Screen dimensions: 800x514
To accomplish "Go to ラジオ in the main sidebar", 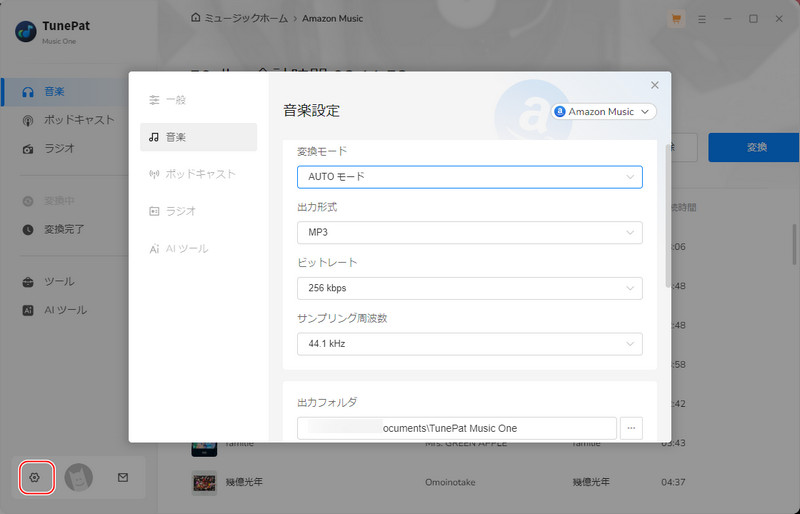I will [65, 149].
